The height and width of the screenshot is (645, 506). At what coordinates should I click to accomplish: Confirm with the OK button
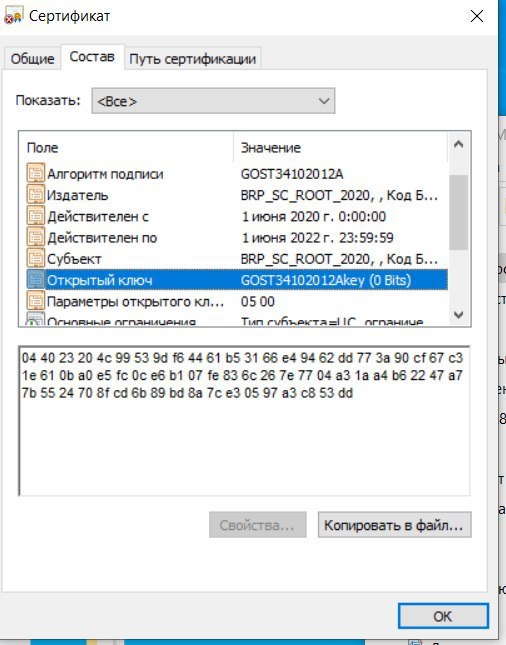tap(443, 616)
